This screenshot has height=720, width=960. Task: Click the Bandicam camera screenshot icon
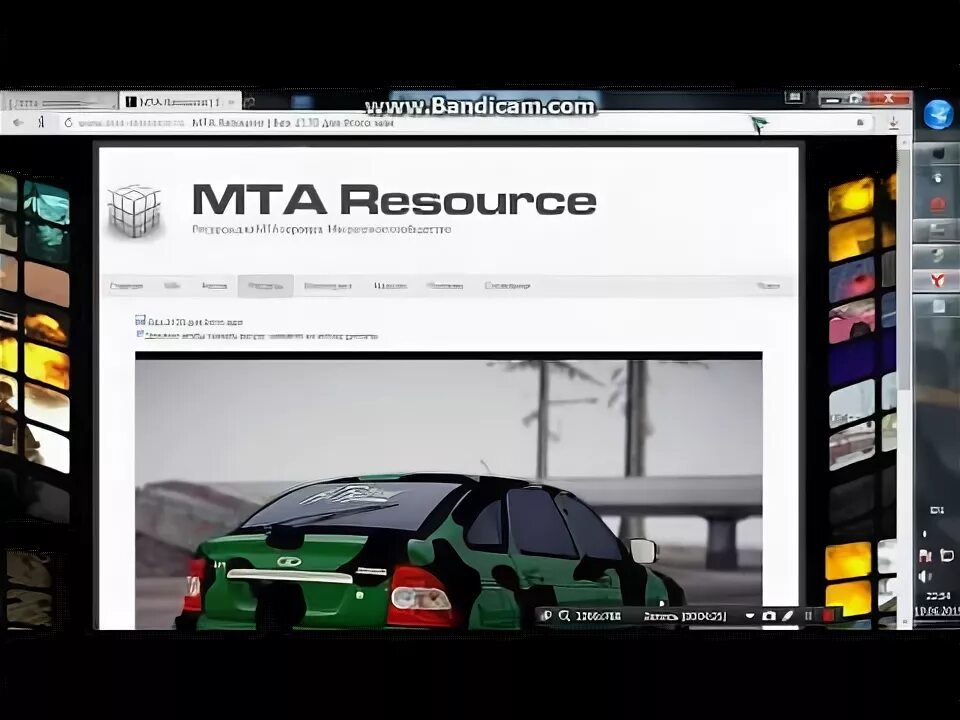[x=769, y=616]
